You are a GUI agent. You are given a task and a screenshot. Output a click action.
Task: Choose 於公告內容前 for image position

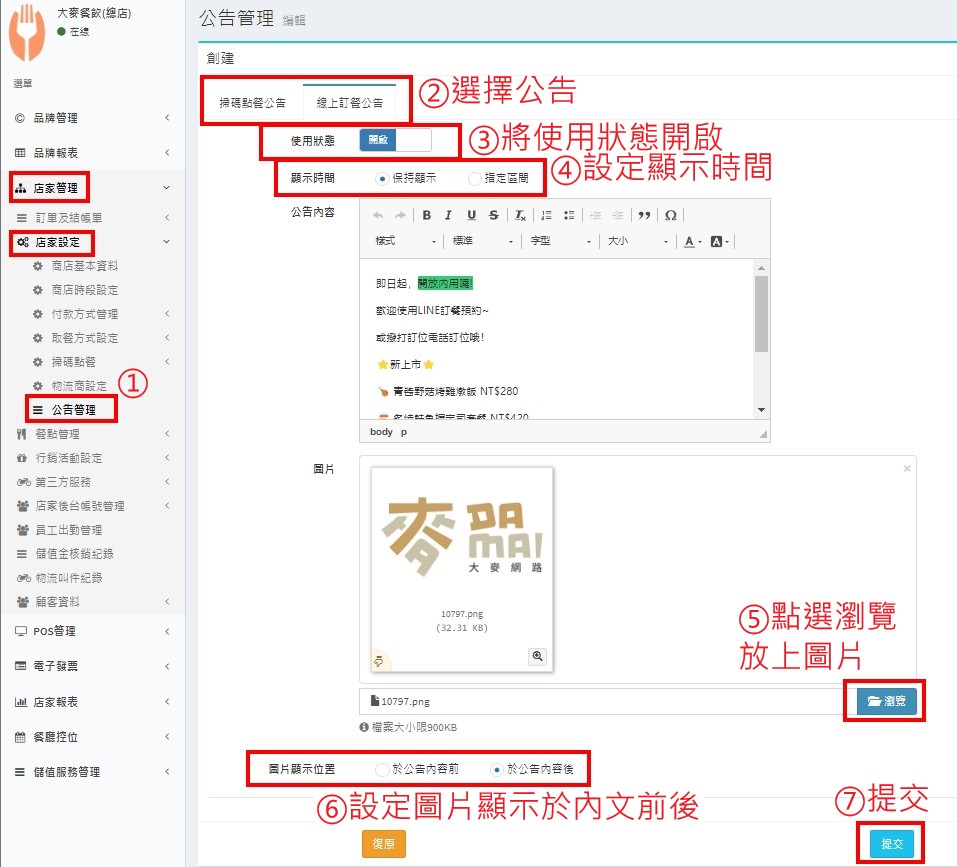382,770
